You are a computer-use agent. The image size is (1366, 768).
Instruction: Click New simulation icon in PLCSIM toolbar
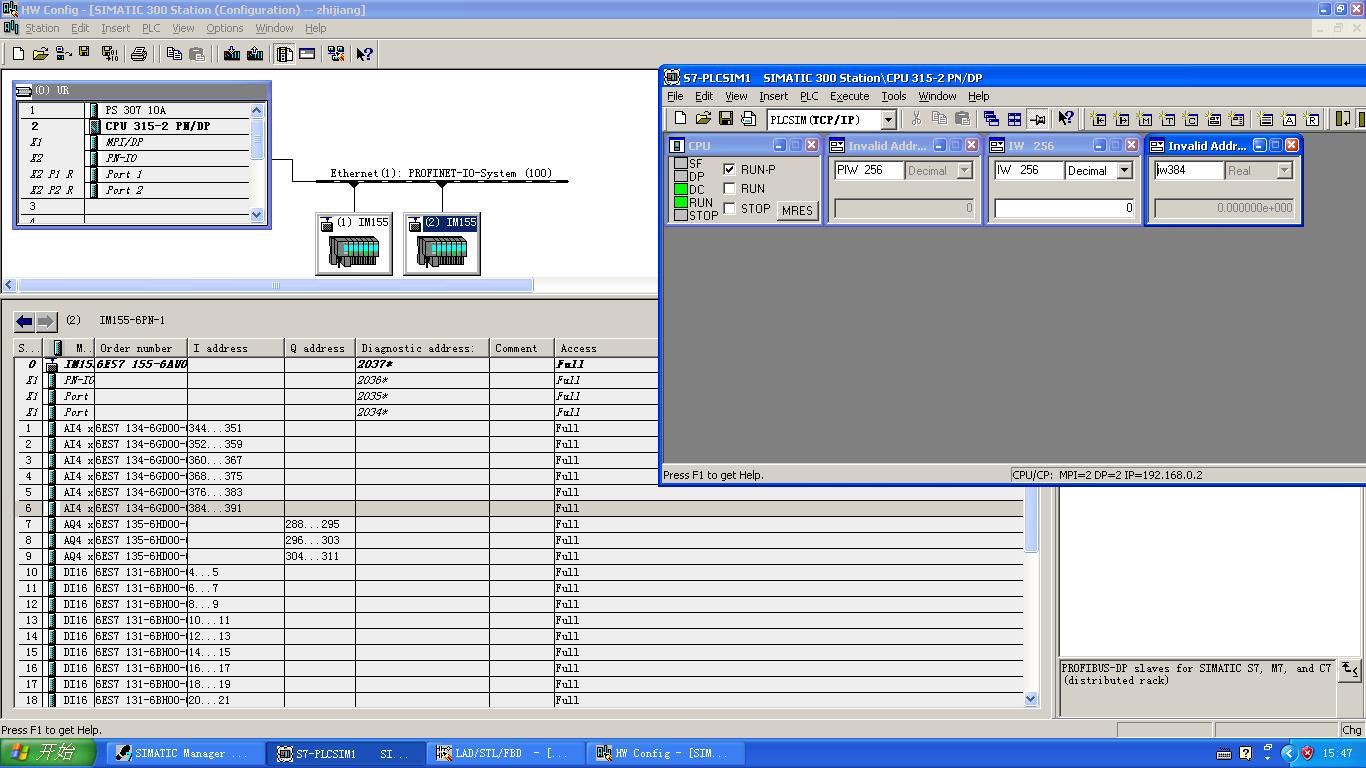(681, 119)
